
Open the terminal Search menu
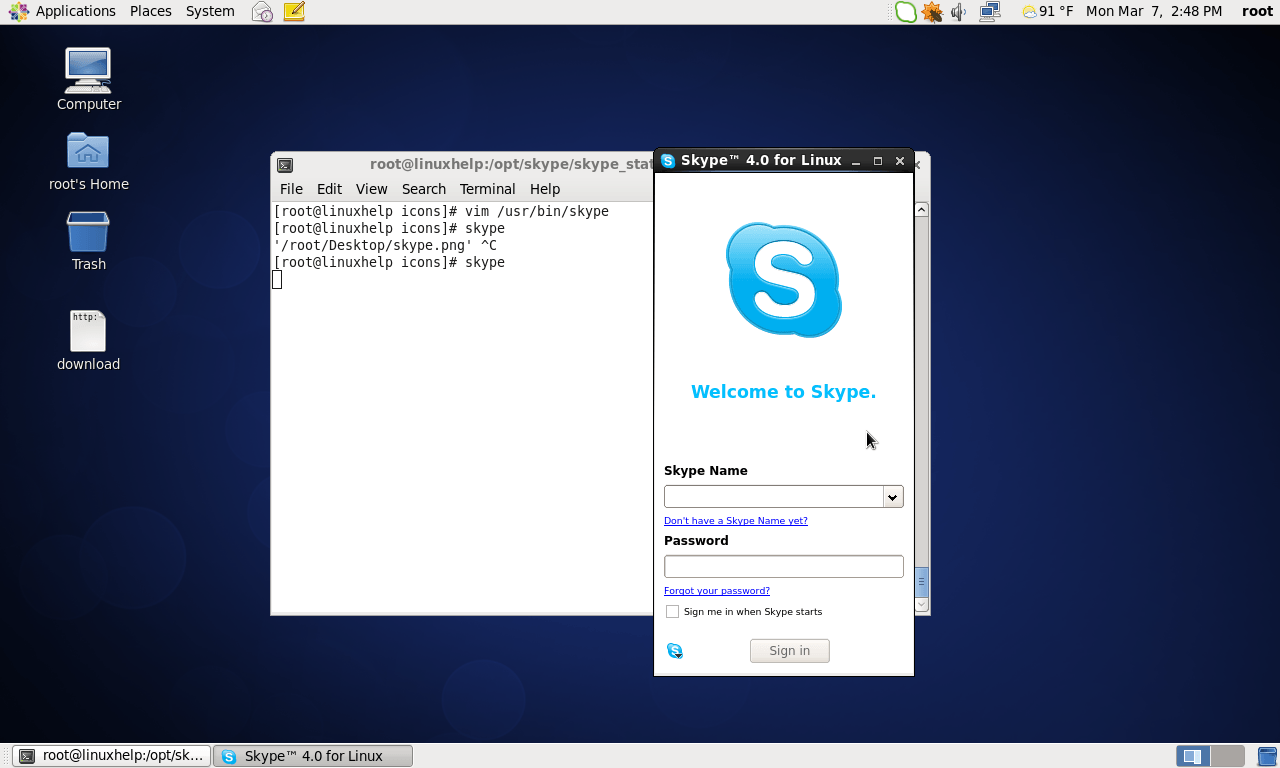424,189
